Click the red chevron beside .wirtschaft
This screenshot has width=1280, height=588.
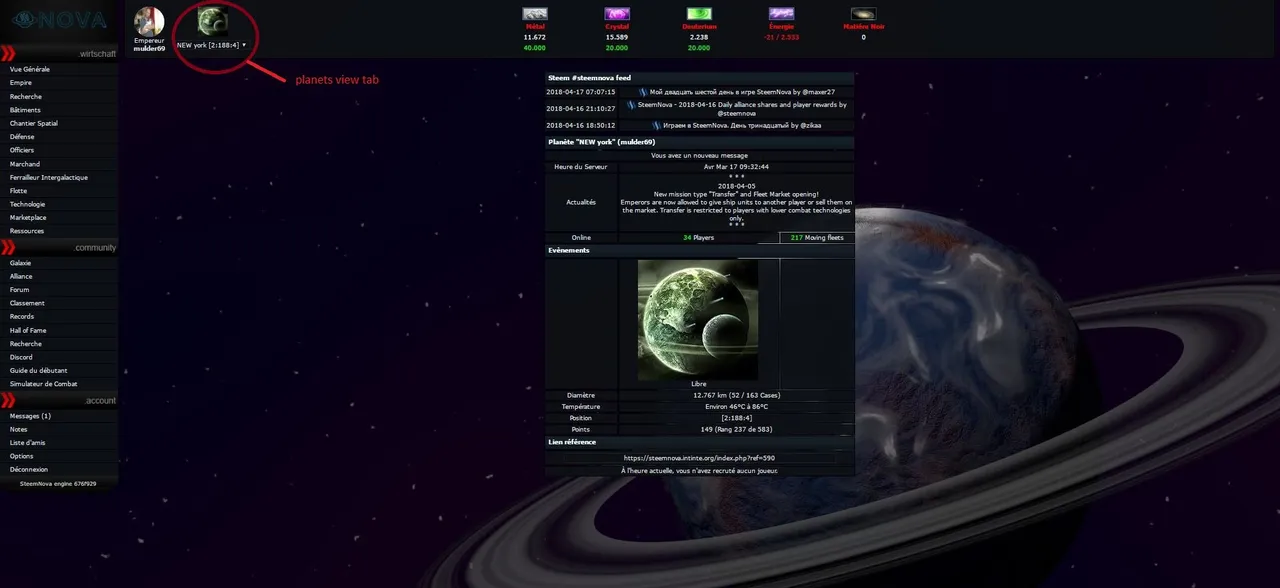[8, 53]
